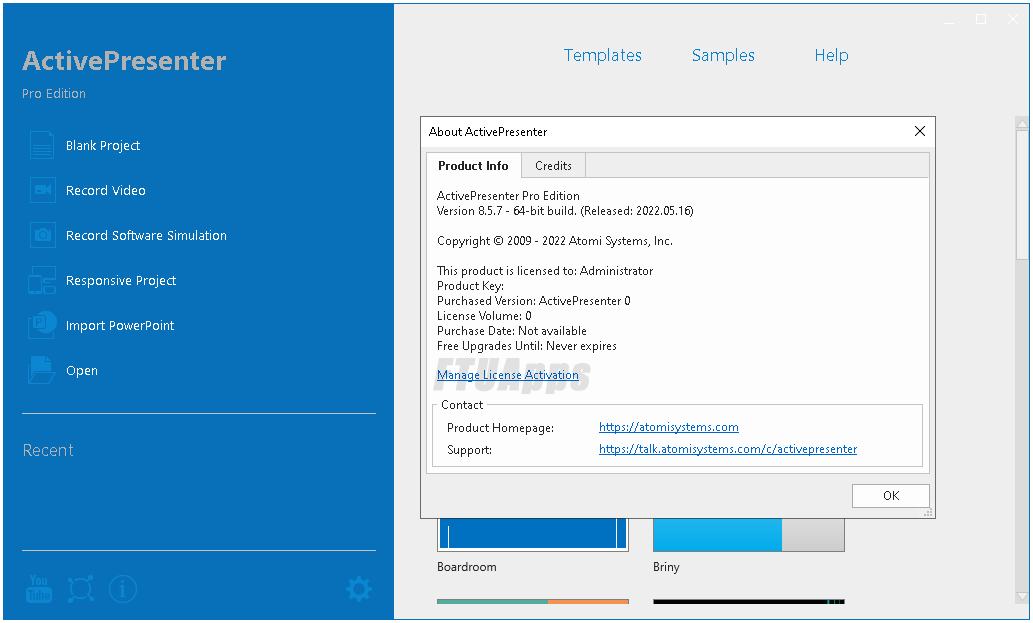Screen dimensions: 1033x623
Task: Select the Boardroom template thumbnail
Action: click(533, 534)
